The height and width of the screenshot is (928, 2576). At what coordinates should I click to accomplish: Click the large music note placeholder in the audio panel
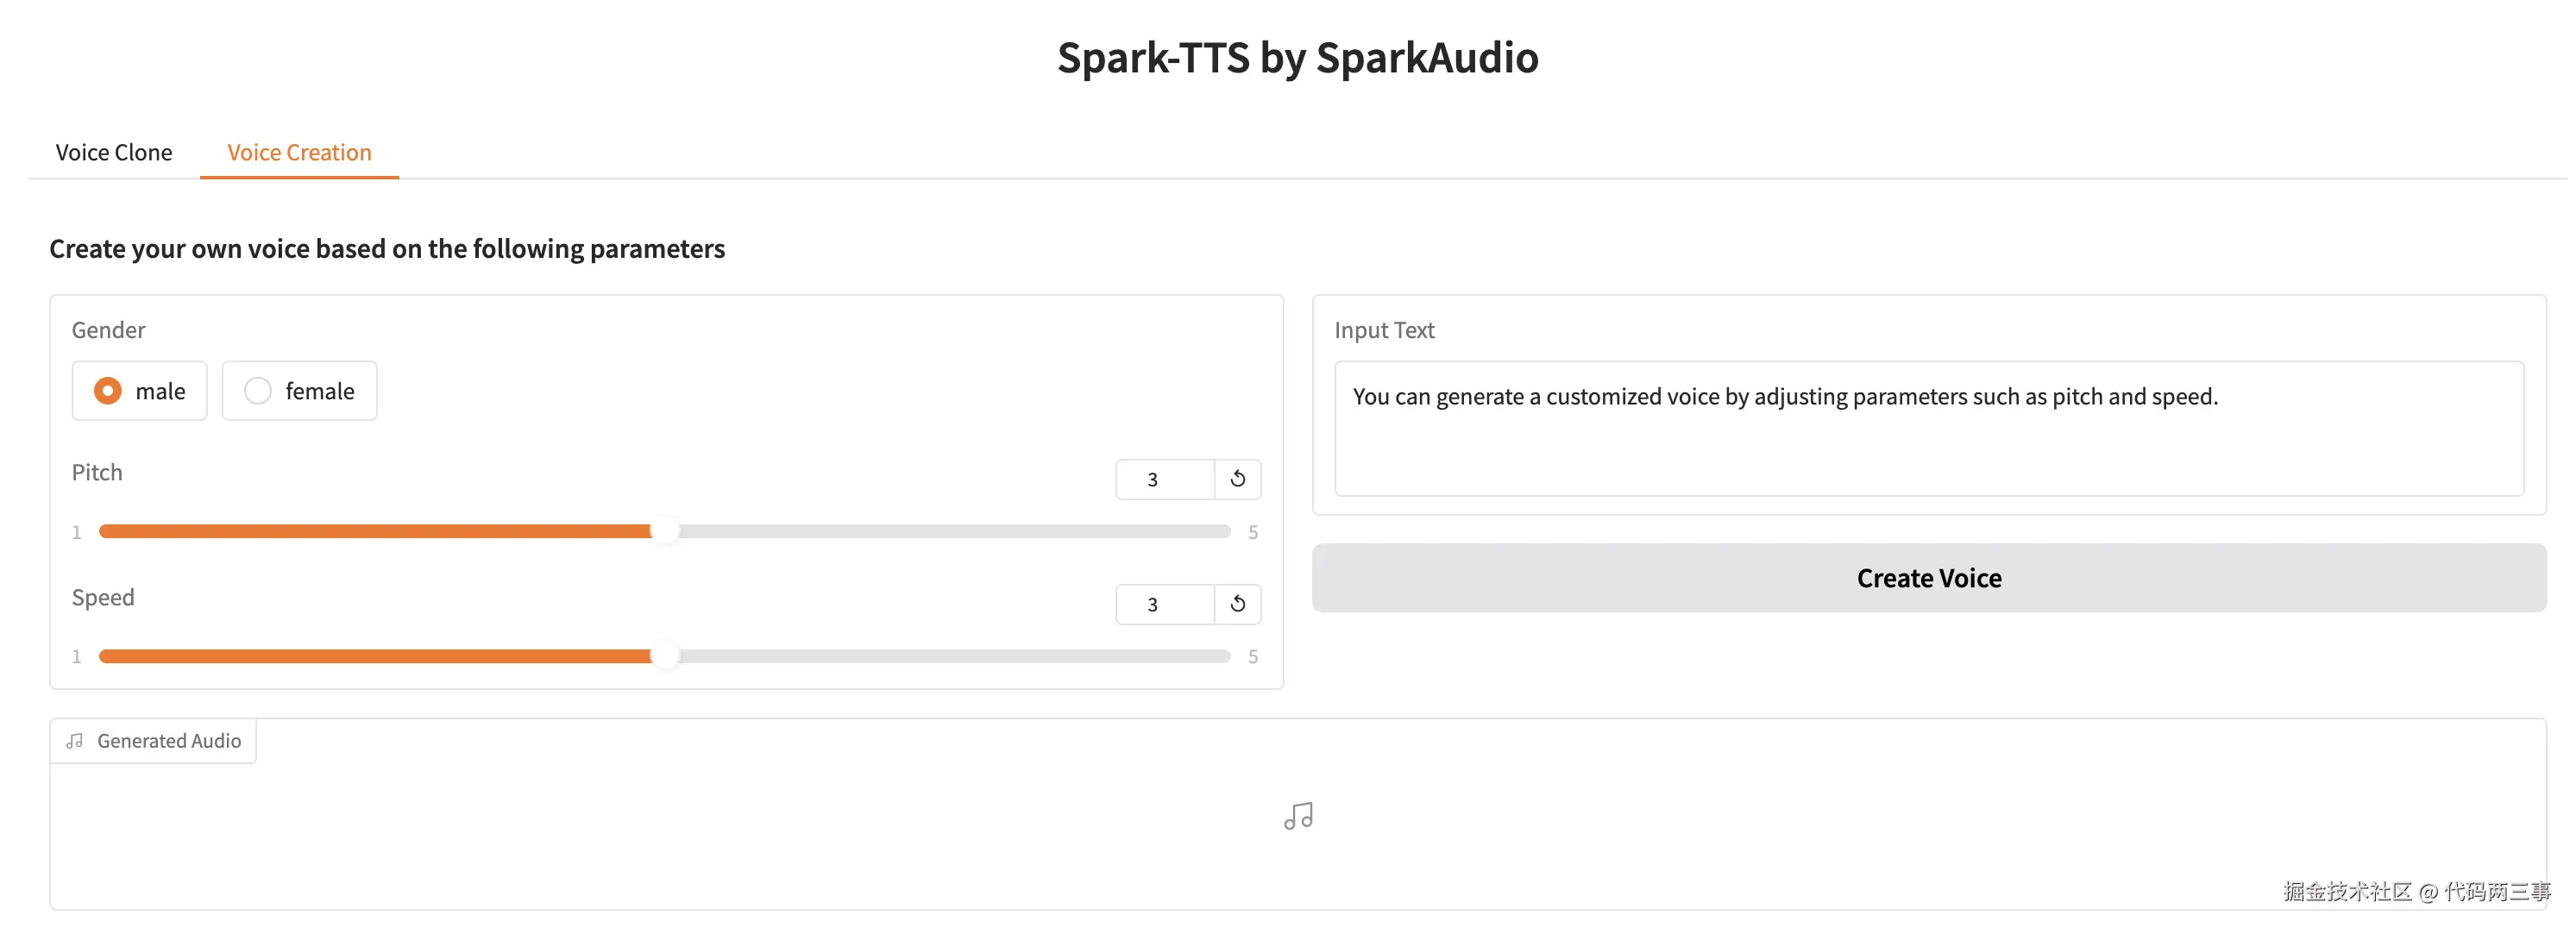pyautogui.click(x=1298, y=816)
